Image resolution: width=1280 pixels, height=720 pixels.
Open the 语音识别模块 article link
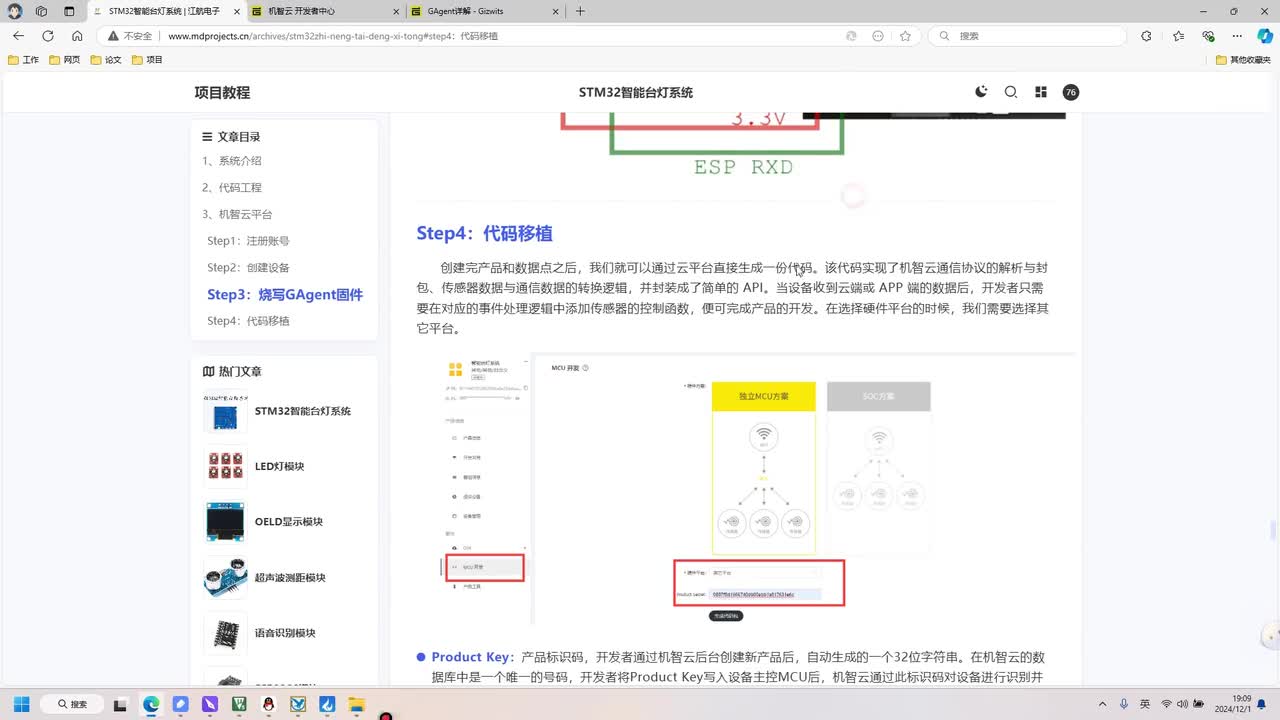tap(285, 633)
